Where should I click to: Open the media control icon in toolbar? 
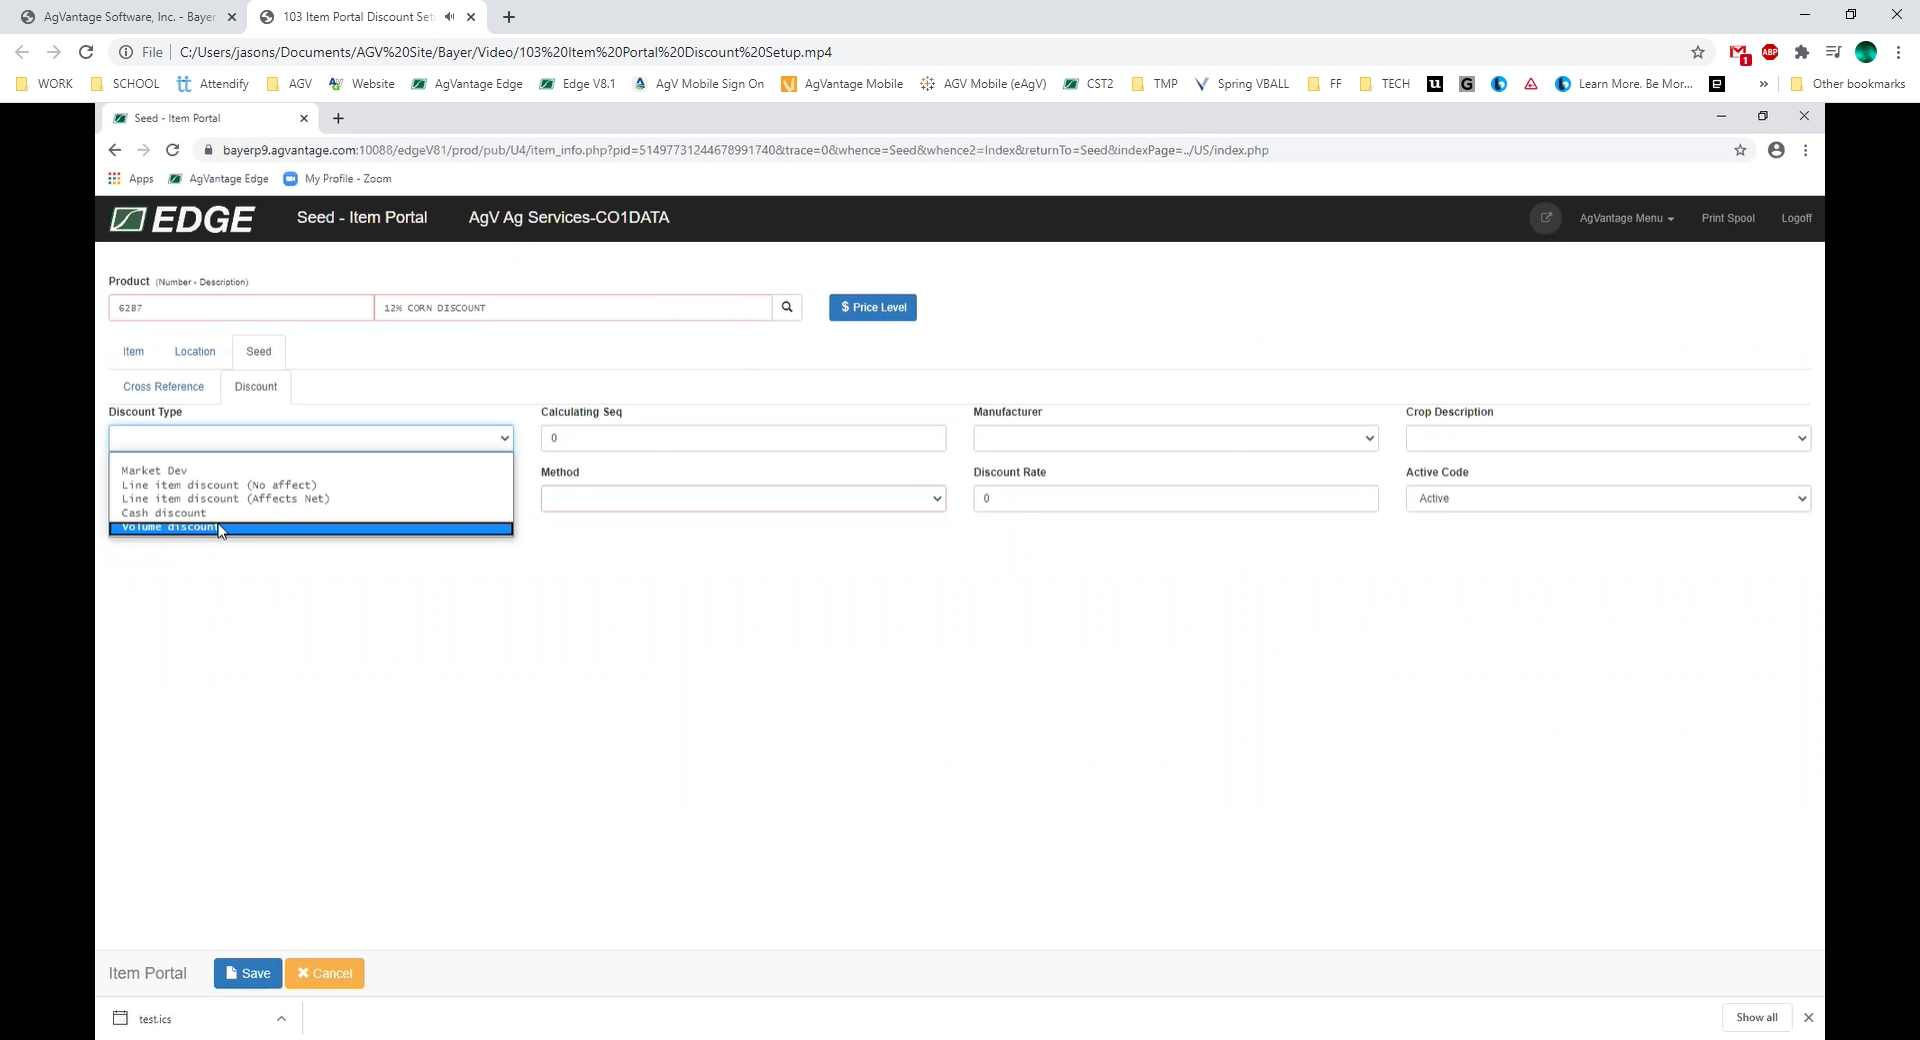point(1833,52)
